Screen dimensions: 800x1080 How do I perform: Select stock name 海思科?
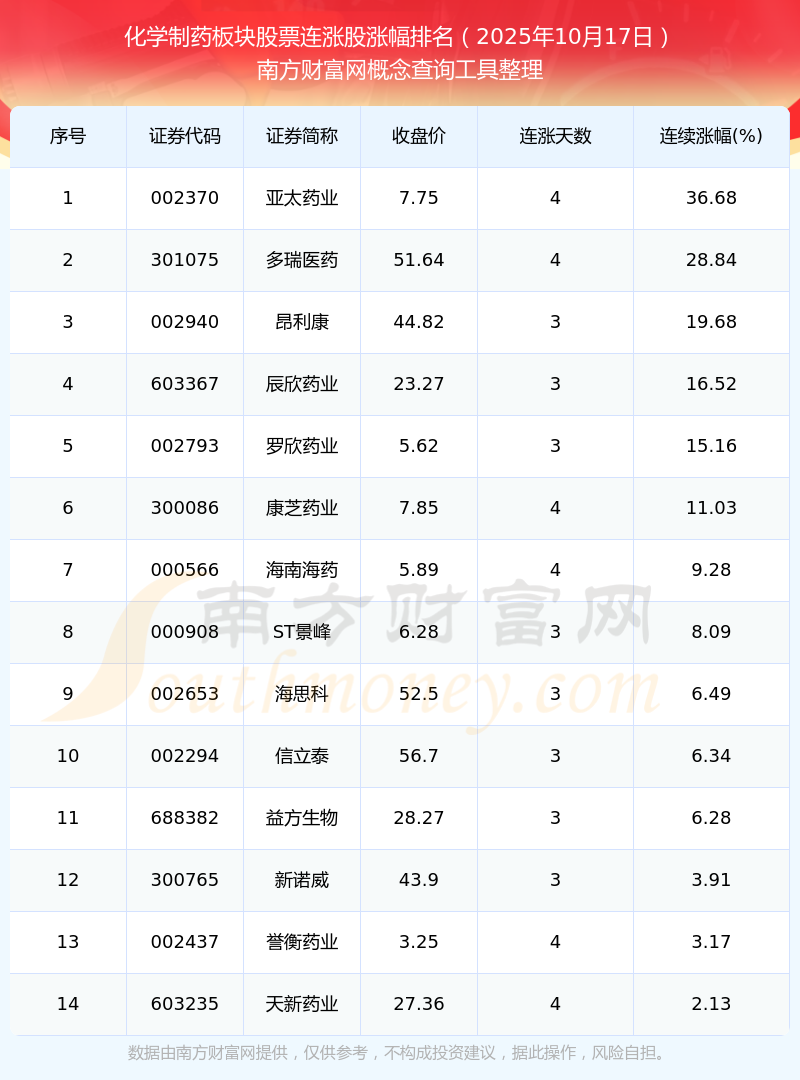pos(302,694)
